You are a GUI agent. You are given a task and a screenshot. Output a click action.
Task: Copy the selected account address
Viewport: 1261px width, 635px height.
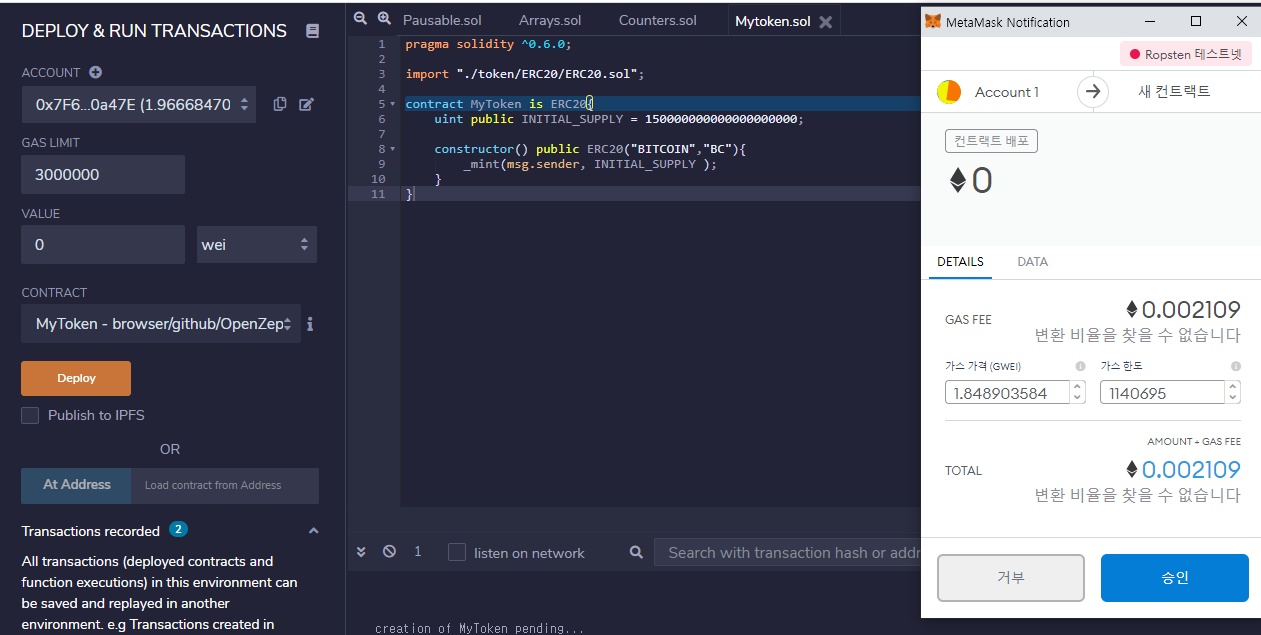click(x=280, y=104)
